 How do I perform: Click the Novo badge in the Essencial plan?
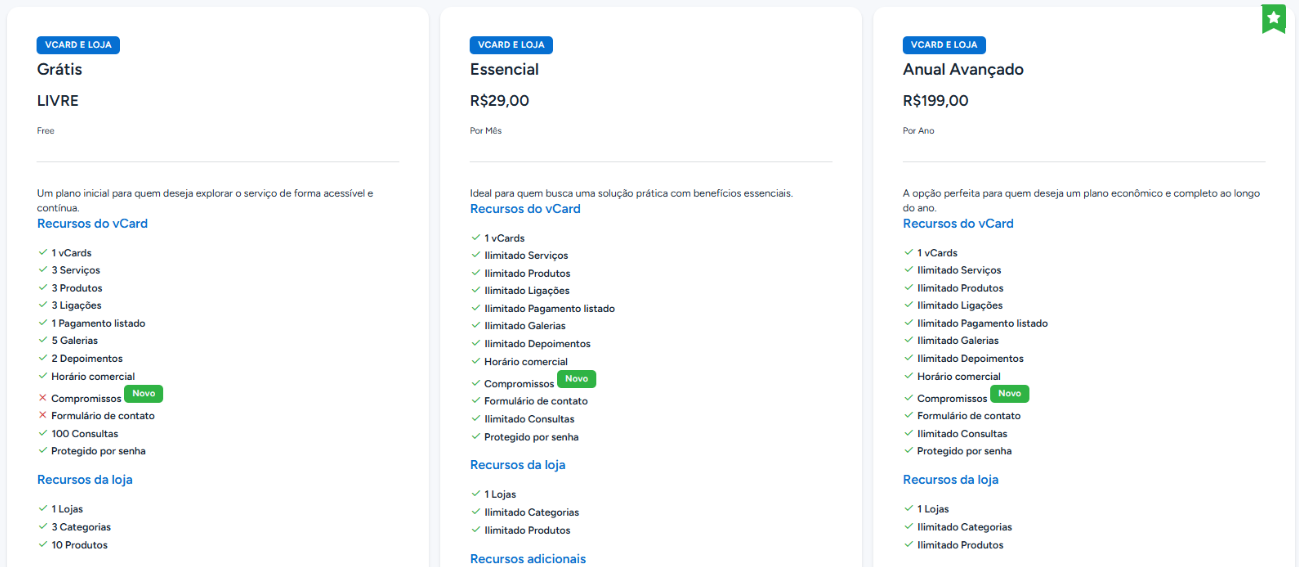[576, 379]
